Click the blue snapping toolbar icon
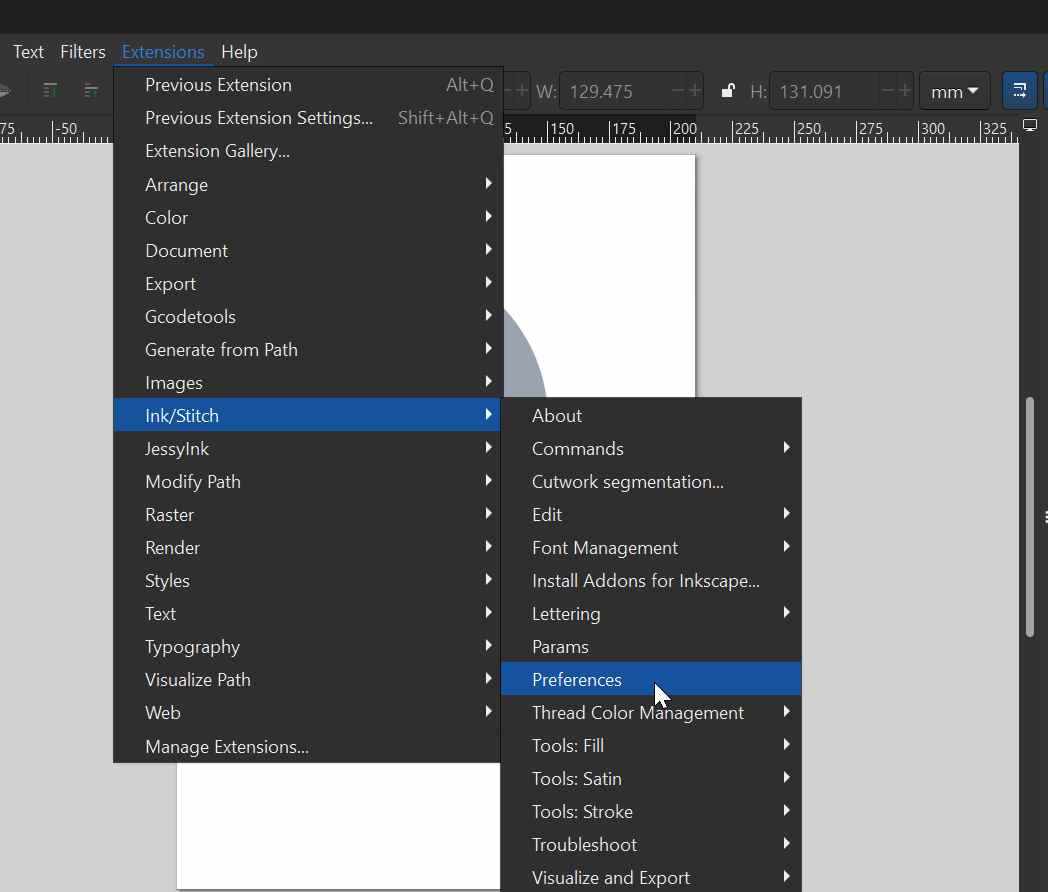The image size is (1048, 892). pos(1019,91)
